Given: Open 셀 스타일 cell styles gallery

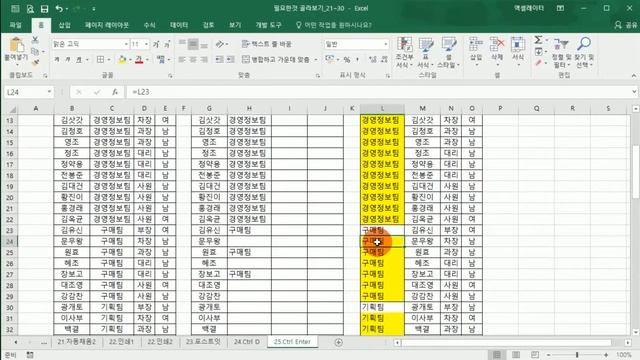Looking at the screenshot, I should coord(448,52).
